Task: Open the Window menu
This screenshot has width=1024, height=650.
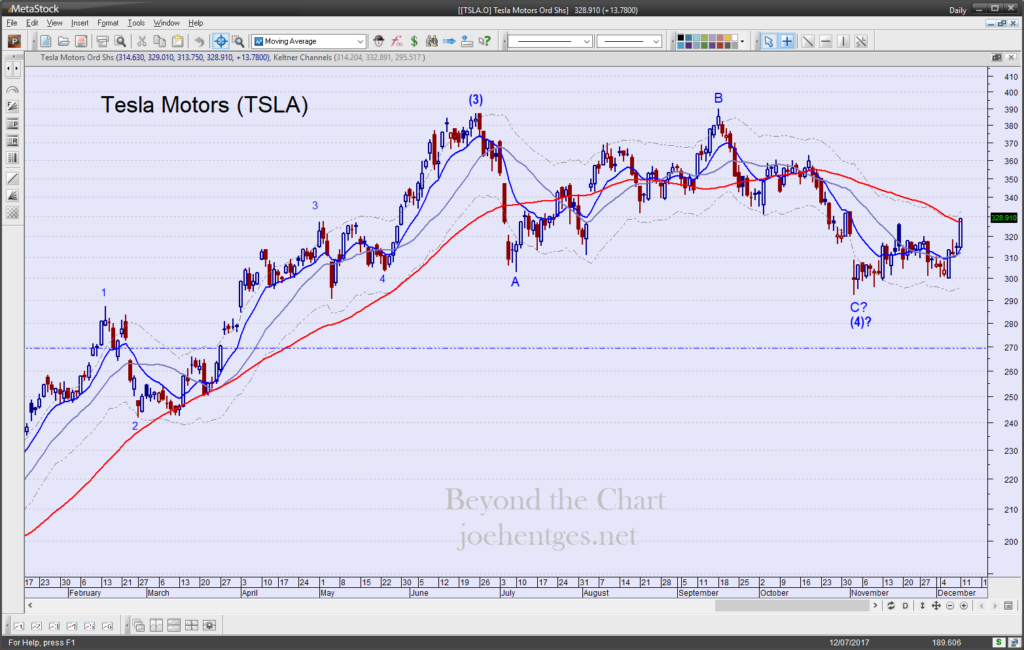Action: coord(167,23)
